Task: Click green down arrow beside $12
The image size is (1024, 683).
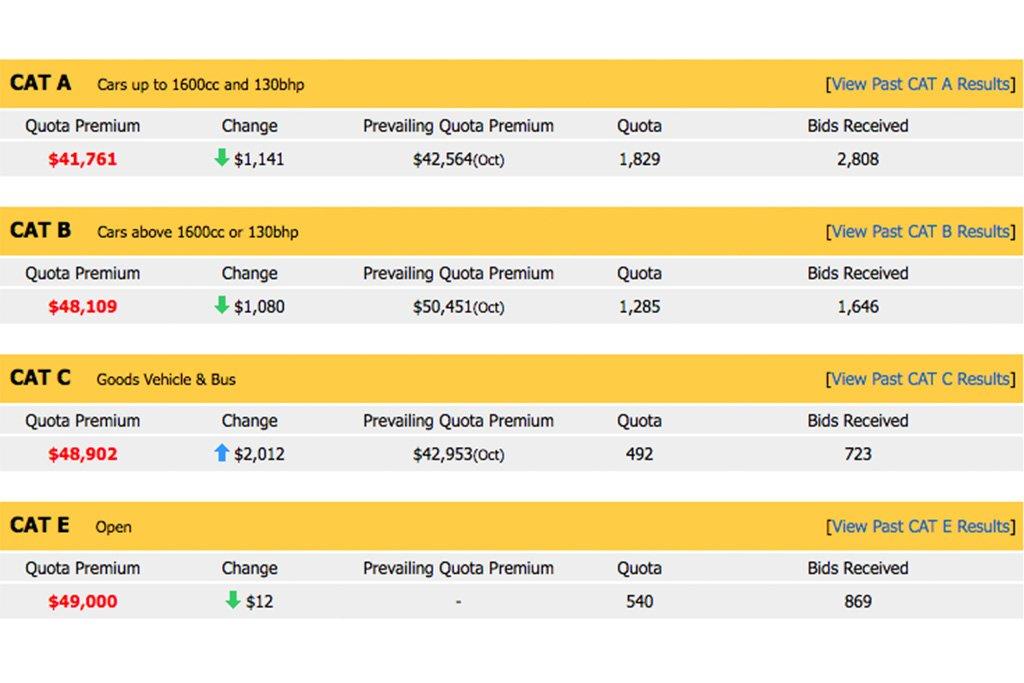Action: tap(232, 600)
